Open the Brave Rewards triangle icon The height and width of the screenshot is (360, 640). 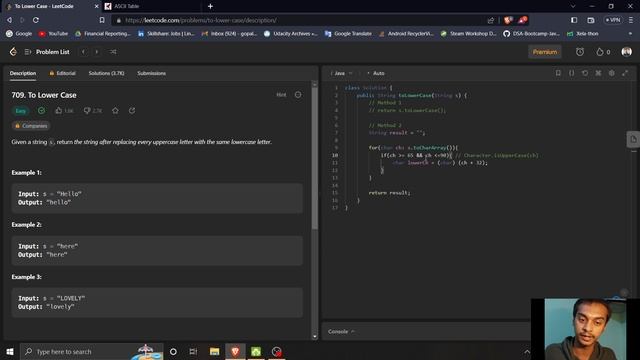[x=522, y=20]
